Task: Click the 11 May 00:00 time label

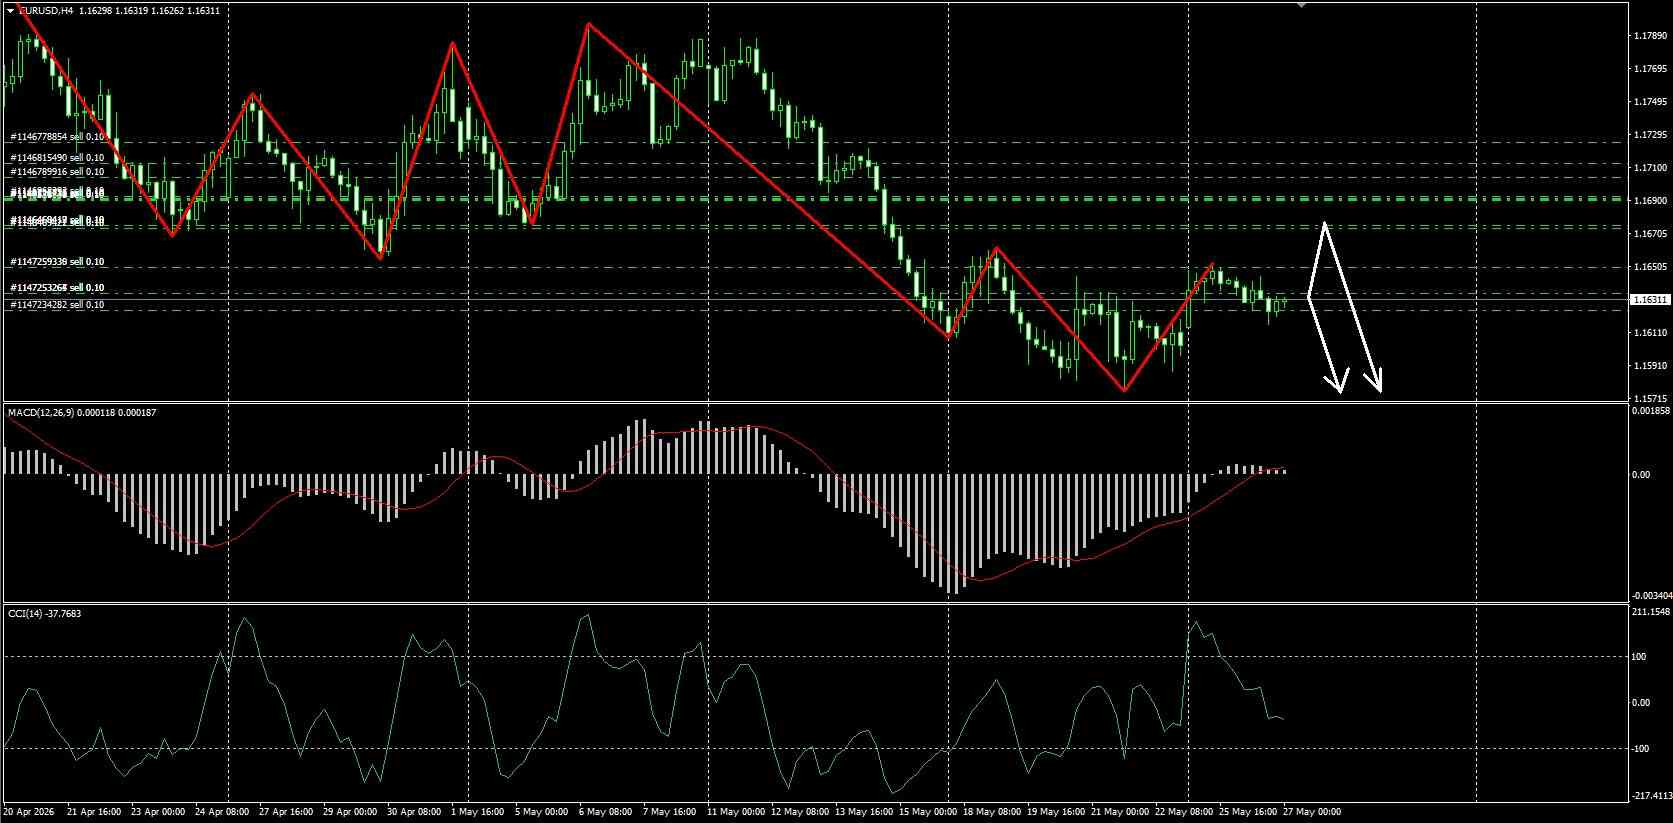Action: coord(736,811)
